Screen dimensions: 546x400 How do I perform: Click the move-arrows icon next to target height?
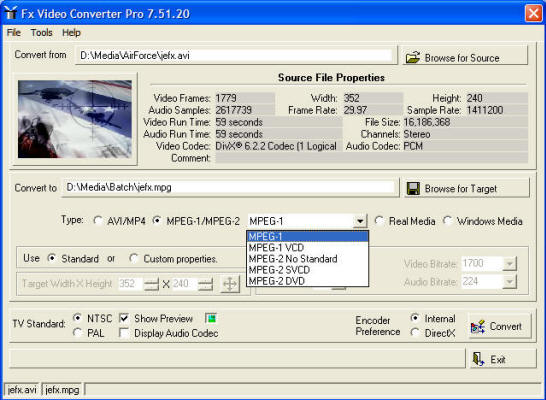pos(230,284)
